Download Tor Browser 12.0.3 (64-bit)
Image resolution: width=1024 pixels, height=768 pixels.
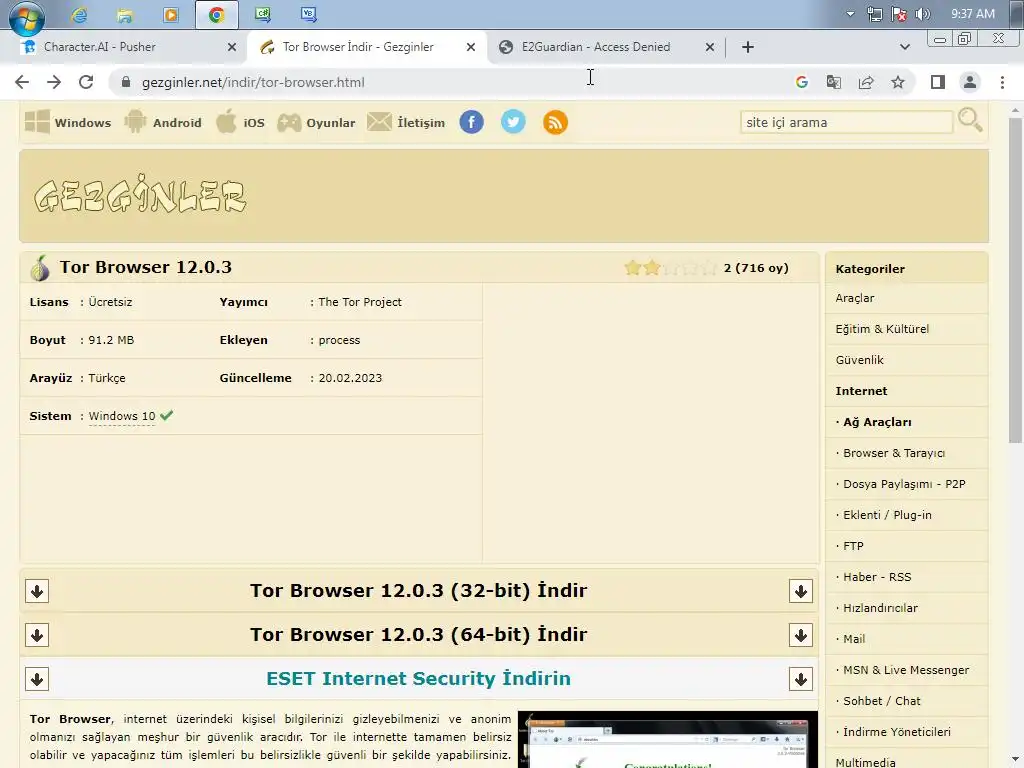point(419,634)
